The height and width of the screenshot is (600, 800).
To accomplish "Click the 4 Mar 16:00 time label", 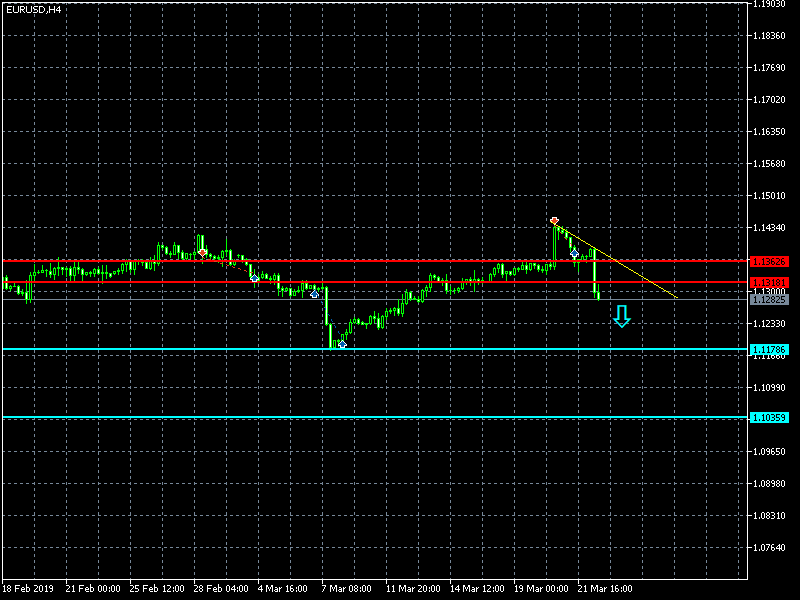I will pyautogui.click(x=283, y=589).
